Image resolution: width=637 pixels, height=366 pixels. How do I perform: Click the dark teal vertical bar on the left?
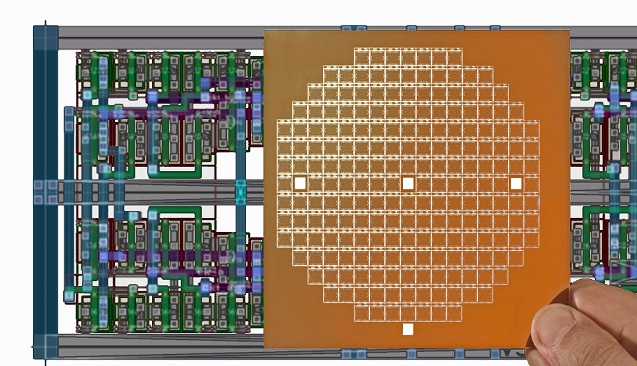[46, 192]
